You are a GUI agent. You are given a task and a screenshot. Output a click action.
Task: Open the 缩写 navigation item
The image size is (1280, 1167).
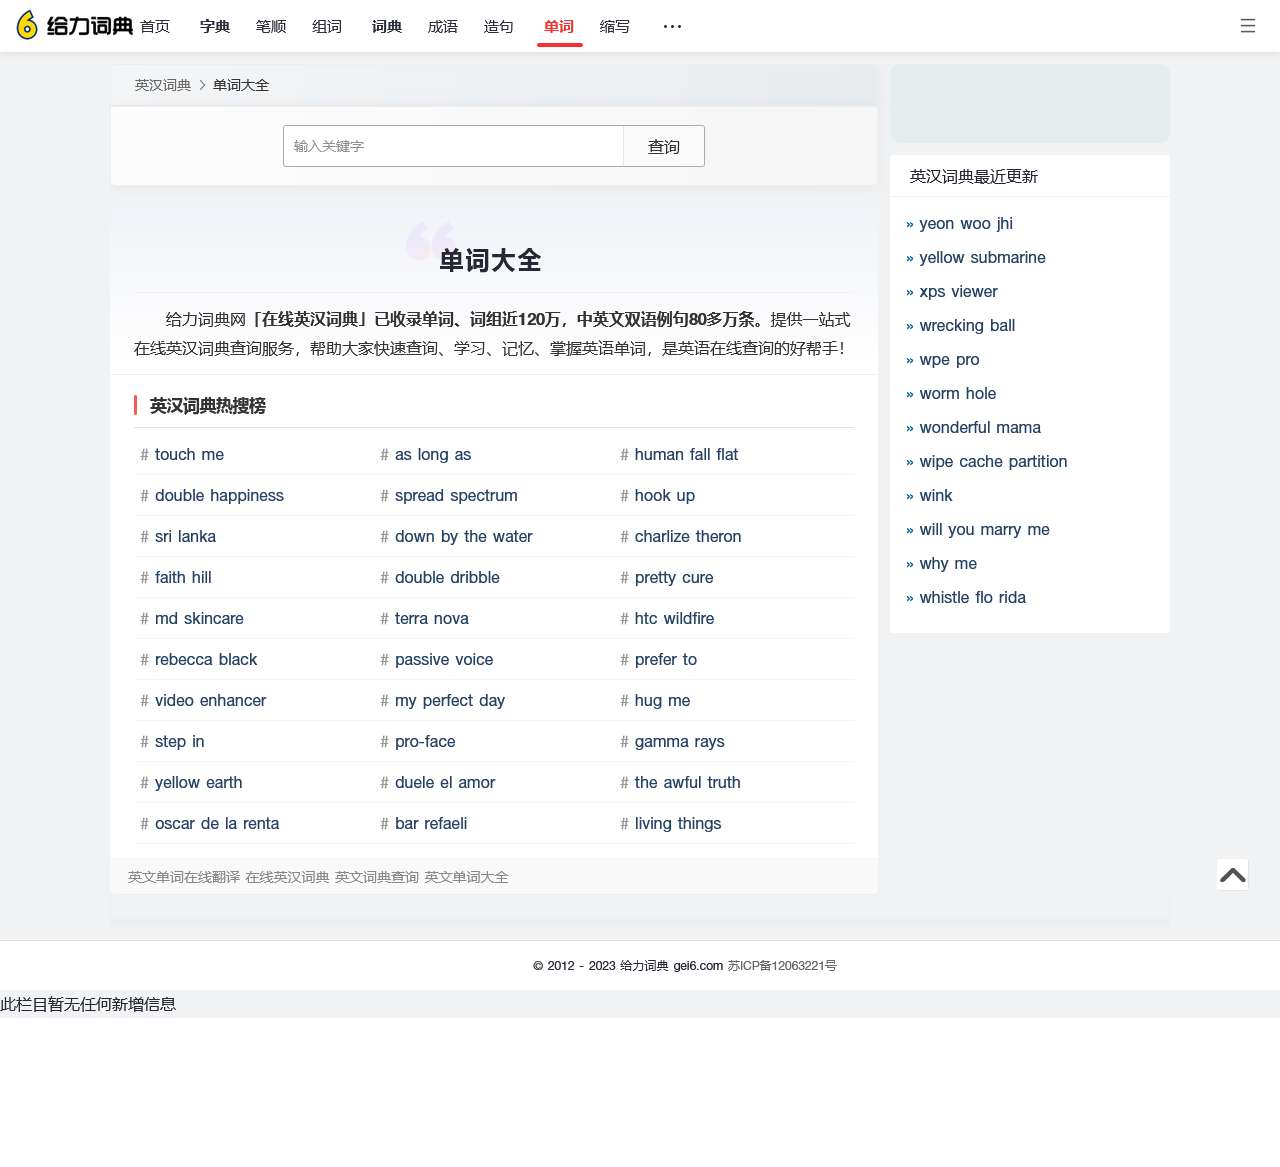615,27
